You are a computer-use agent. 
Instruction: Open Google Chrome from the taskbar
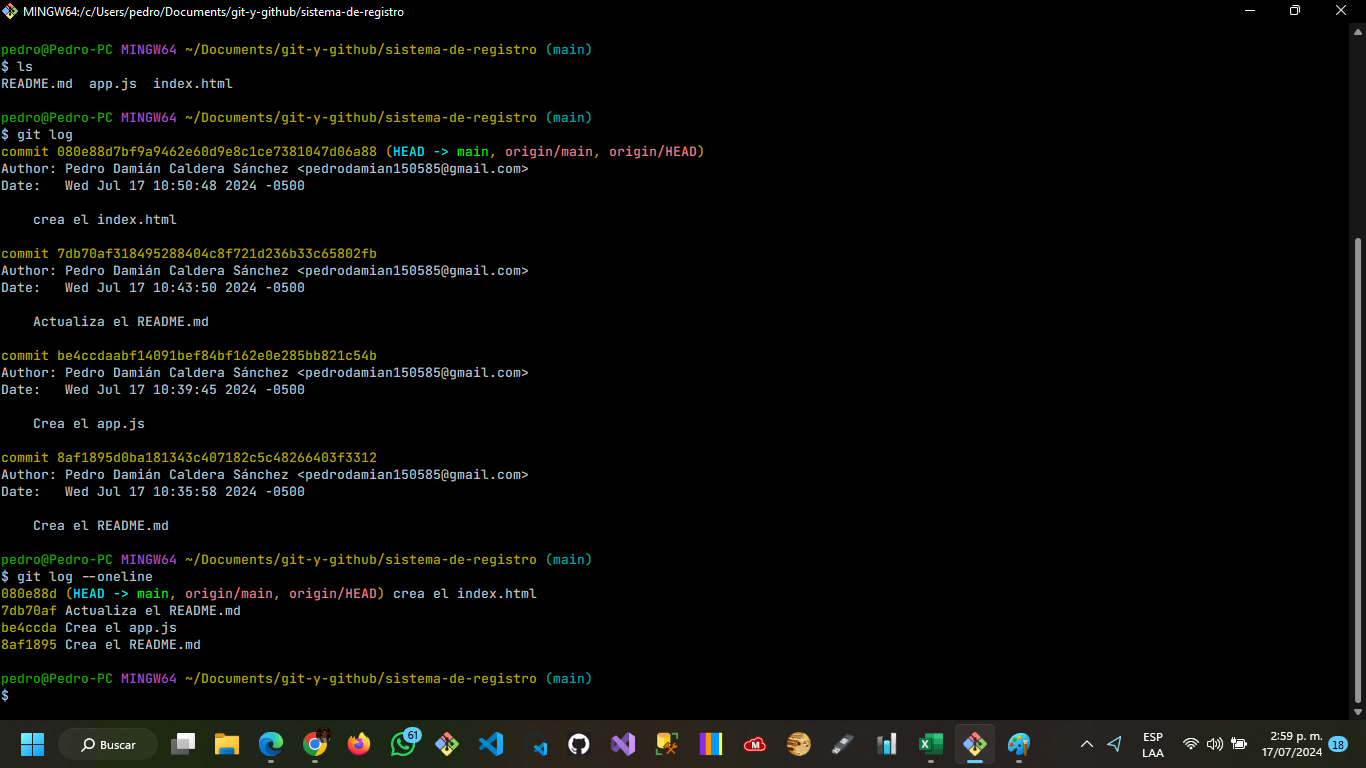(315, 744)
